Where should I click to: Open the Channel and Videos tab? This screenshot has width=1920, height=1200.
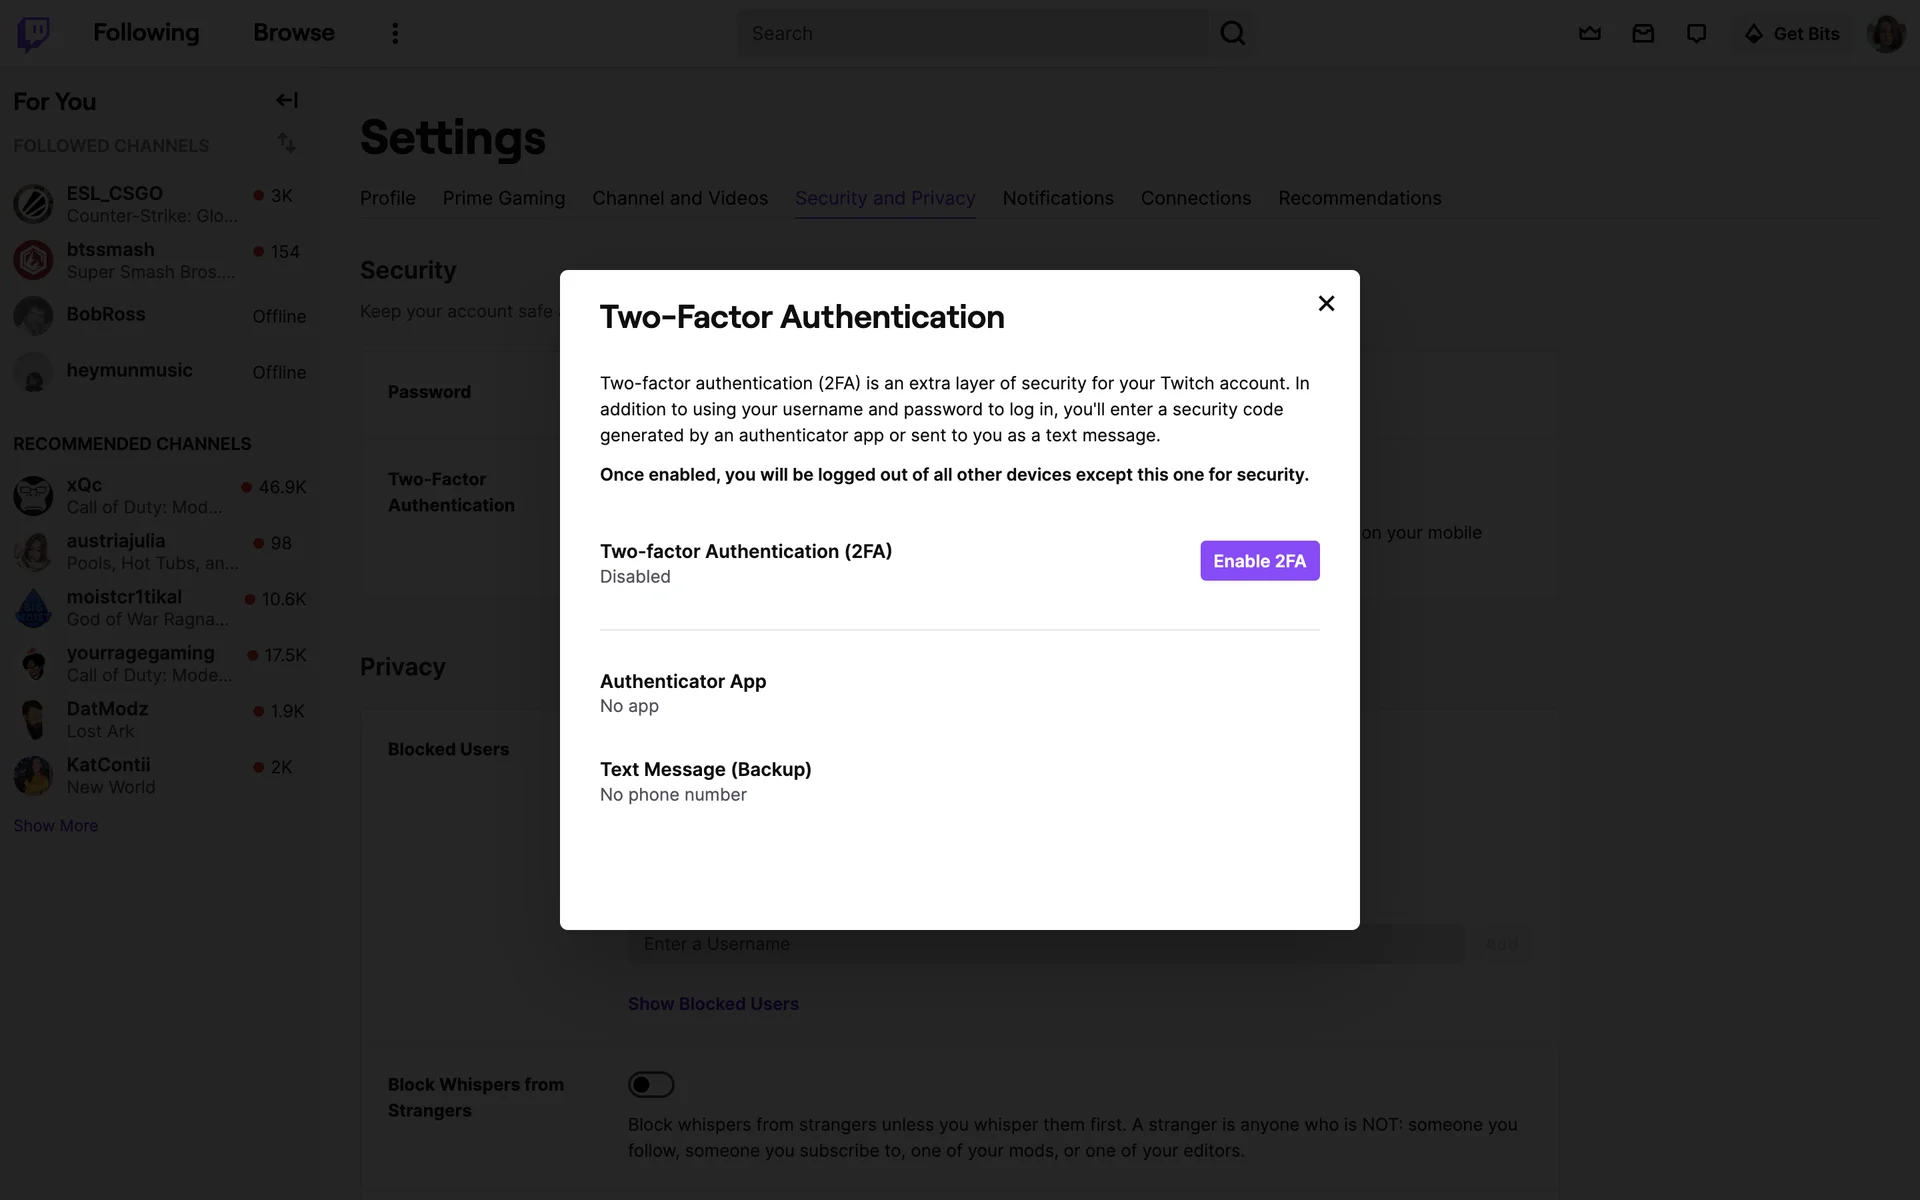(x=680, y=198)
